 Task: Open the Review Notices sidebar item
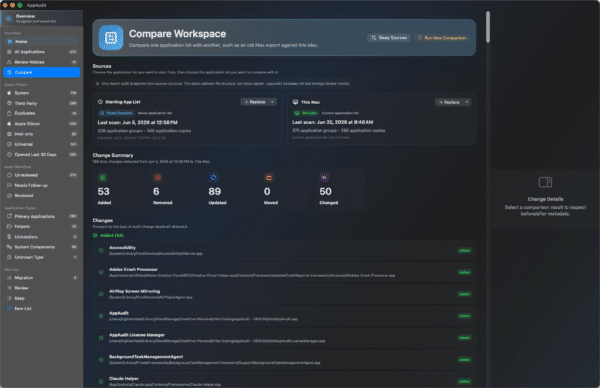click(x=41, y=62)
